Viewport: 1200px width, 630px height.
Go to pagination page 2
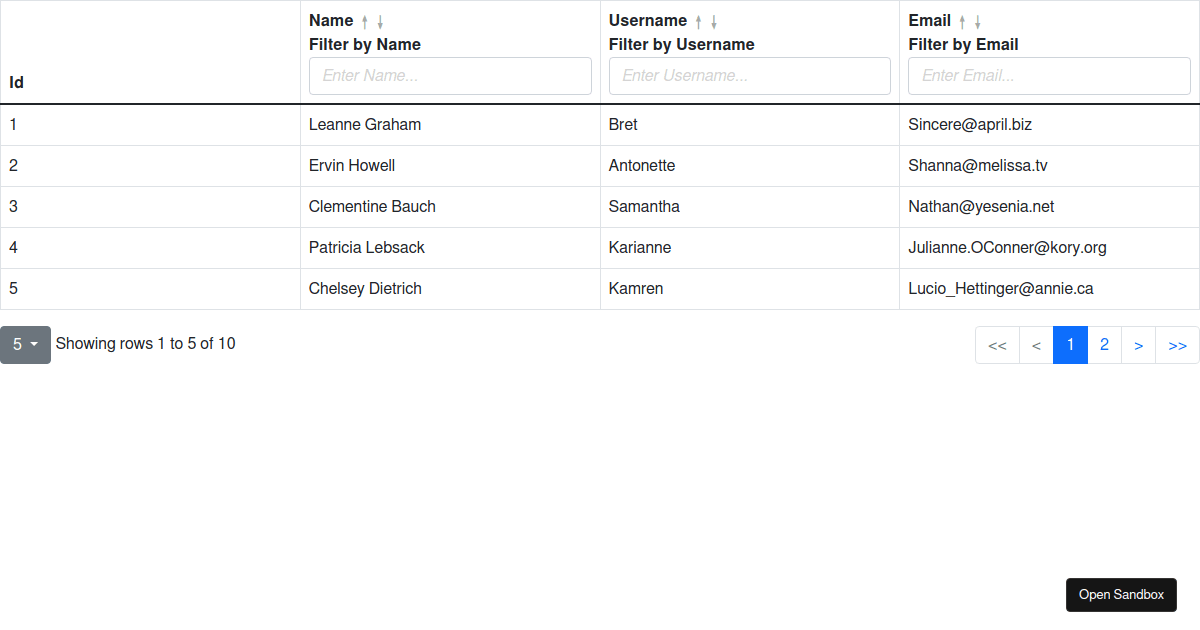(x=1104, y=345)
